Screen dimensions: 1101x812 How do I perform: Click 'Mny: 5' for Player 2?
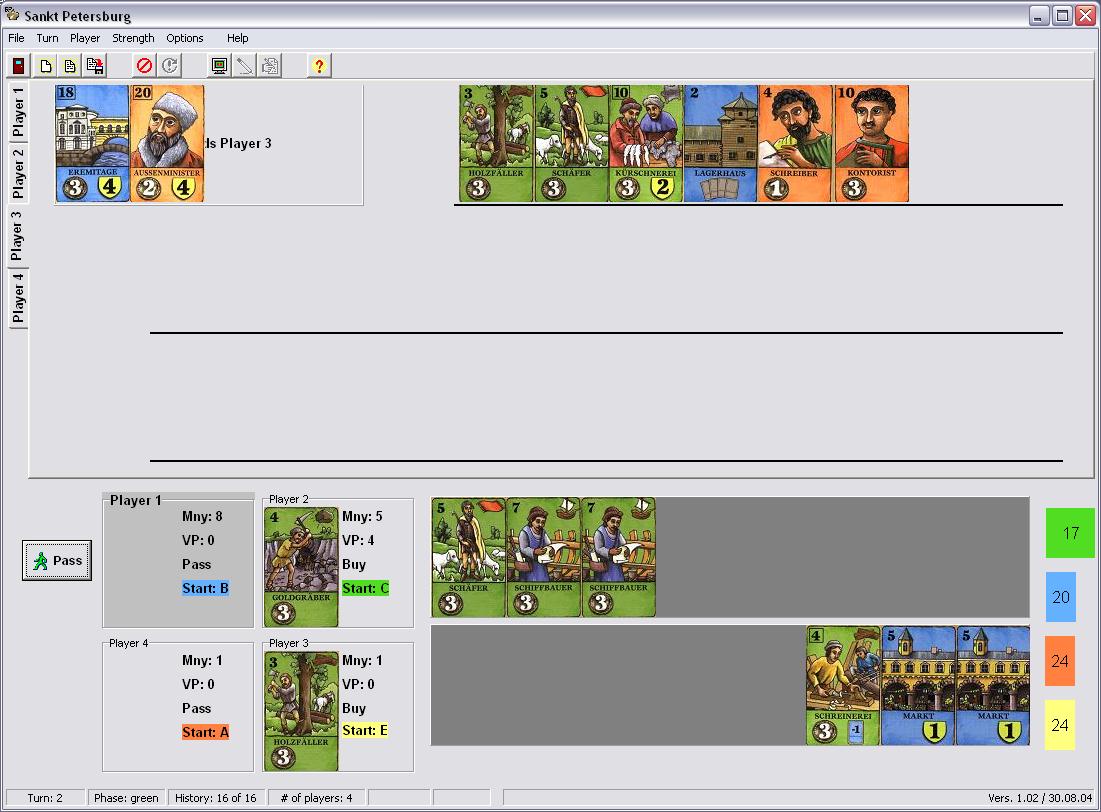coord(362,516)
